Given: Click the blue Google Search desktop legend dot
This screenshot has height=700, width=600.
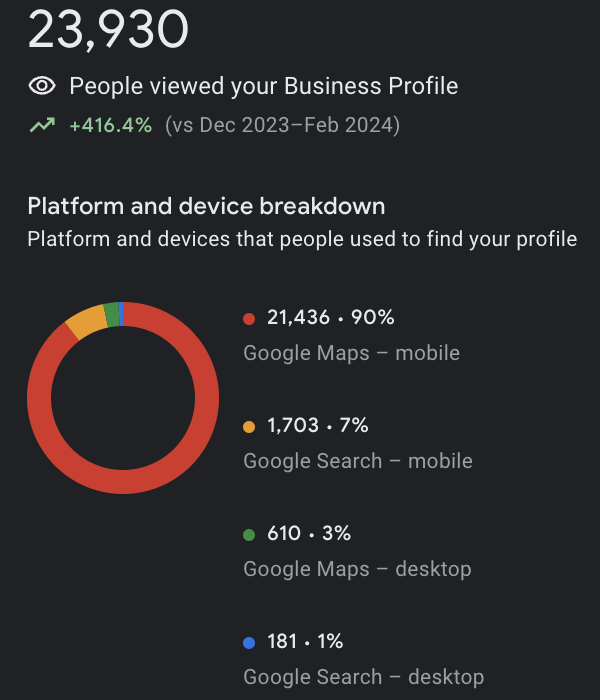Looking at the screenshot, I should click(x=249, y=643).
